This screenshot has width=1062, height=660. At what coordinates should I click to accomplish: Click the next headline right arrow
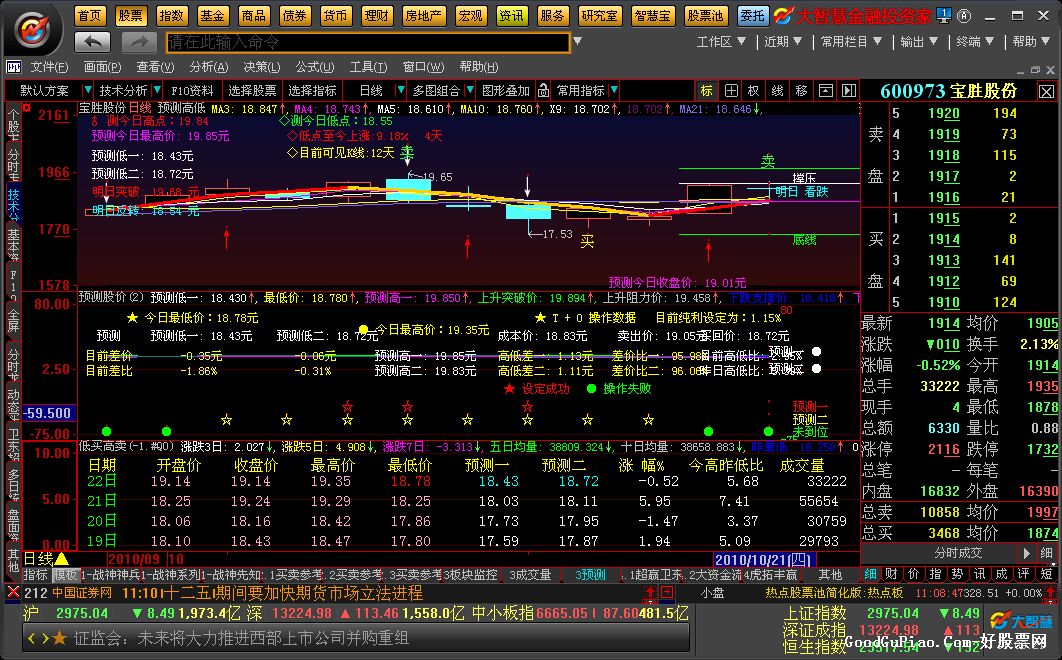point(45,638)
